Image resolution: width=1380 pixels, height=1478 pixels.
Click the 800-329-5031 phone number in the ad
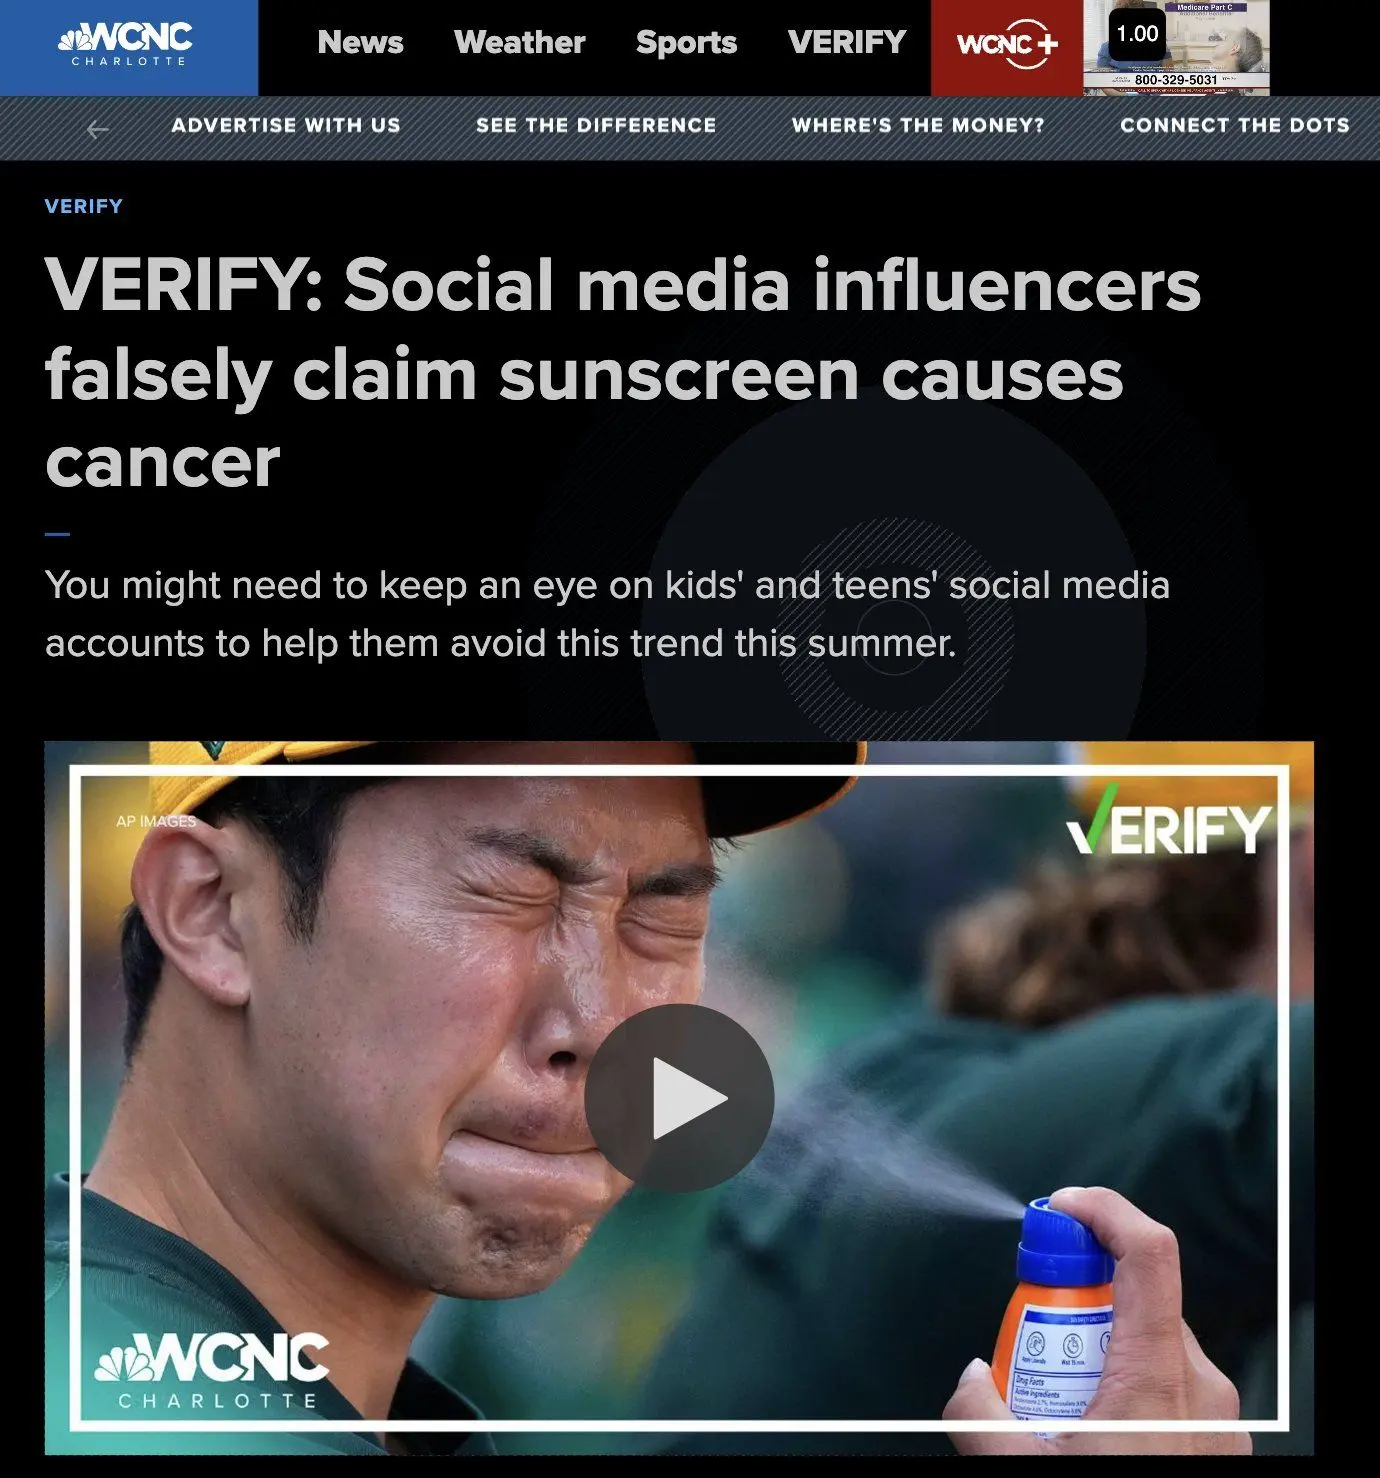[x=1176, y=80]
